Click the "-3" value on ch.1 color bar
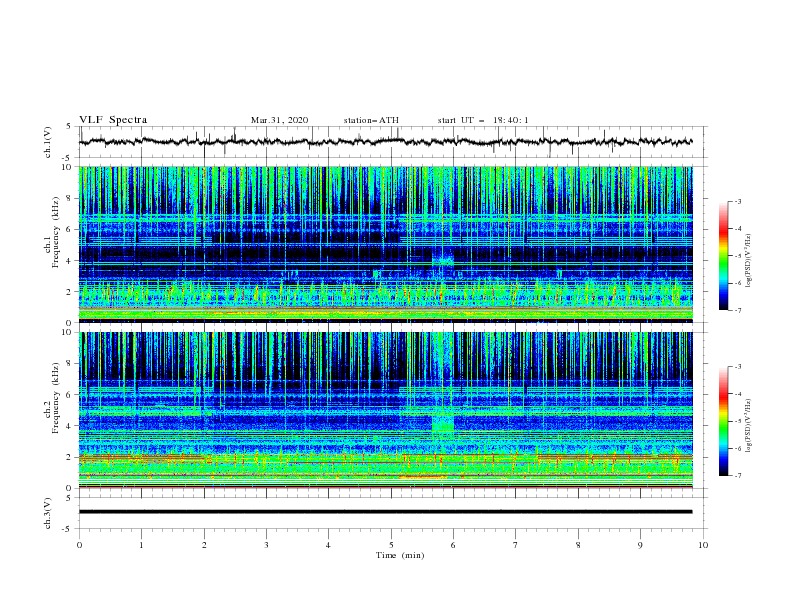Image resolution: width=792 pixels, height=612 pixels. [737, 201]
